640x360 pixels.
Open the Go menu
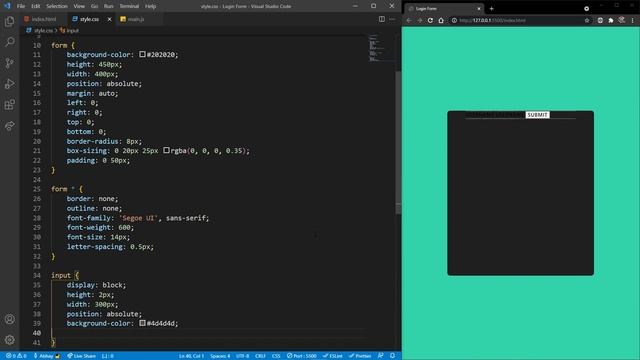(94, 6)
